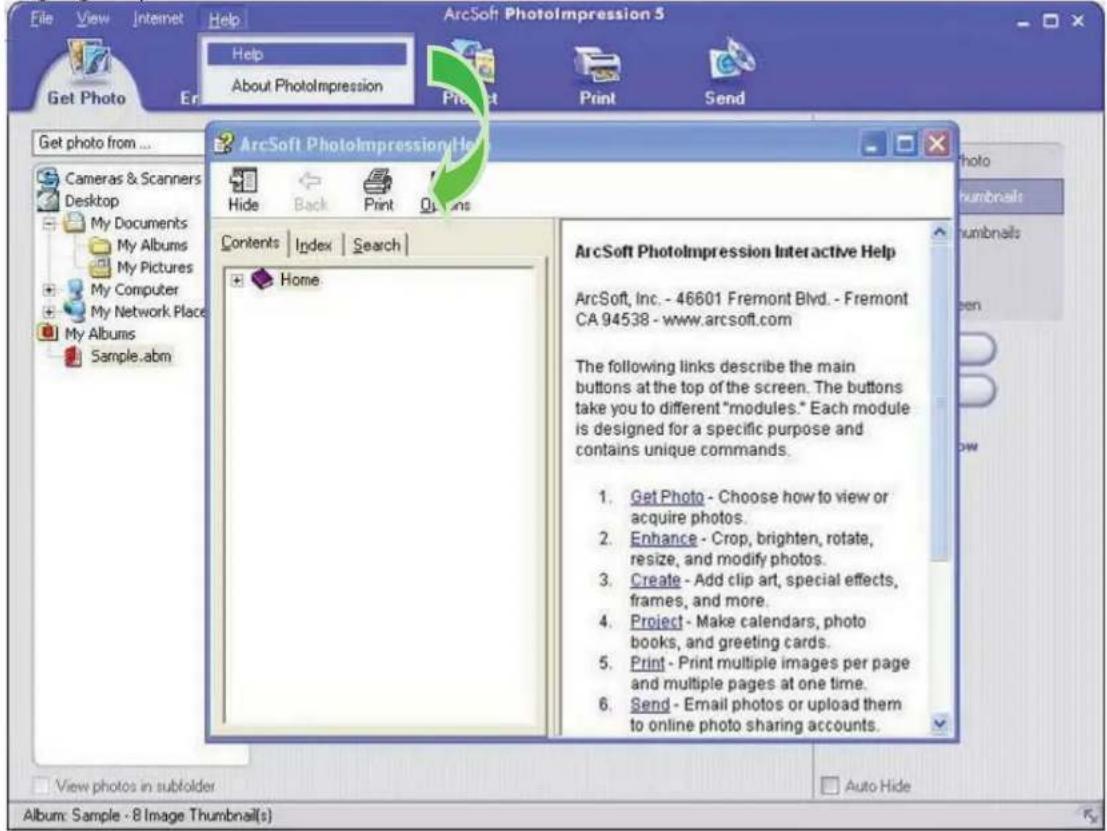Follow the Enhance help link
The width and height of the screenshot is (1107, 831).
664,539
